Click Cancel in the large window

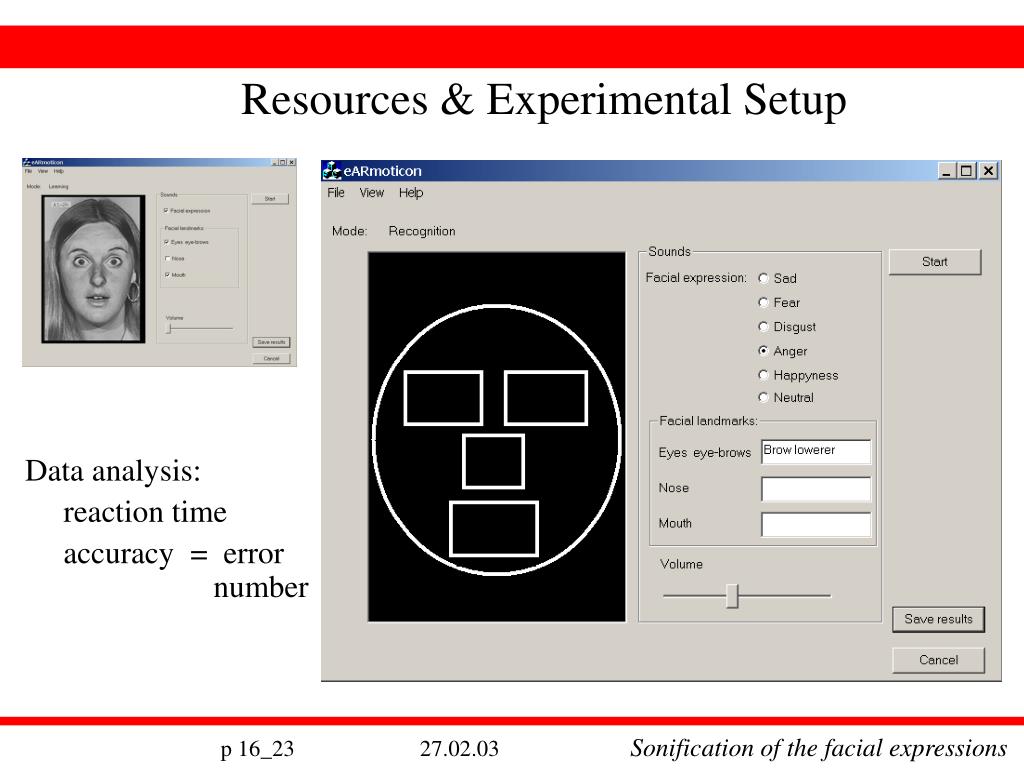(x=938, y=660)
